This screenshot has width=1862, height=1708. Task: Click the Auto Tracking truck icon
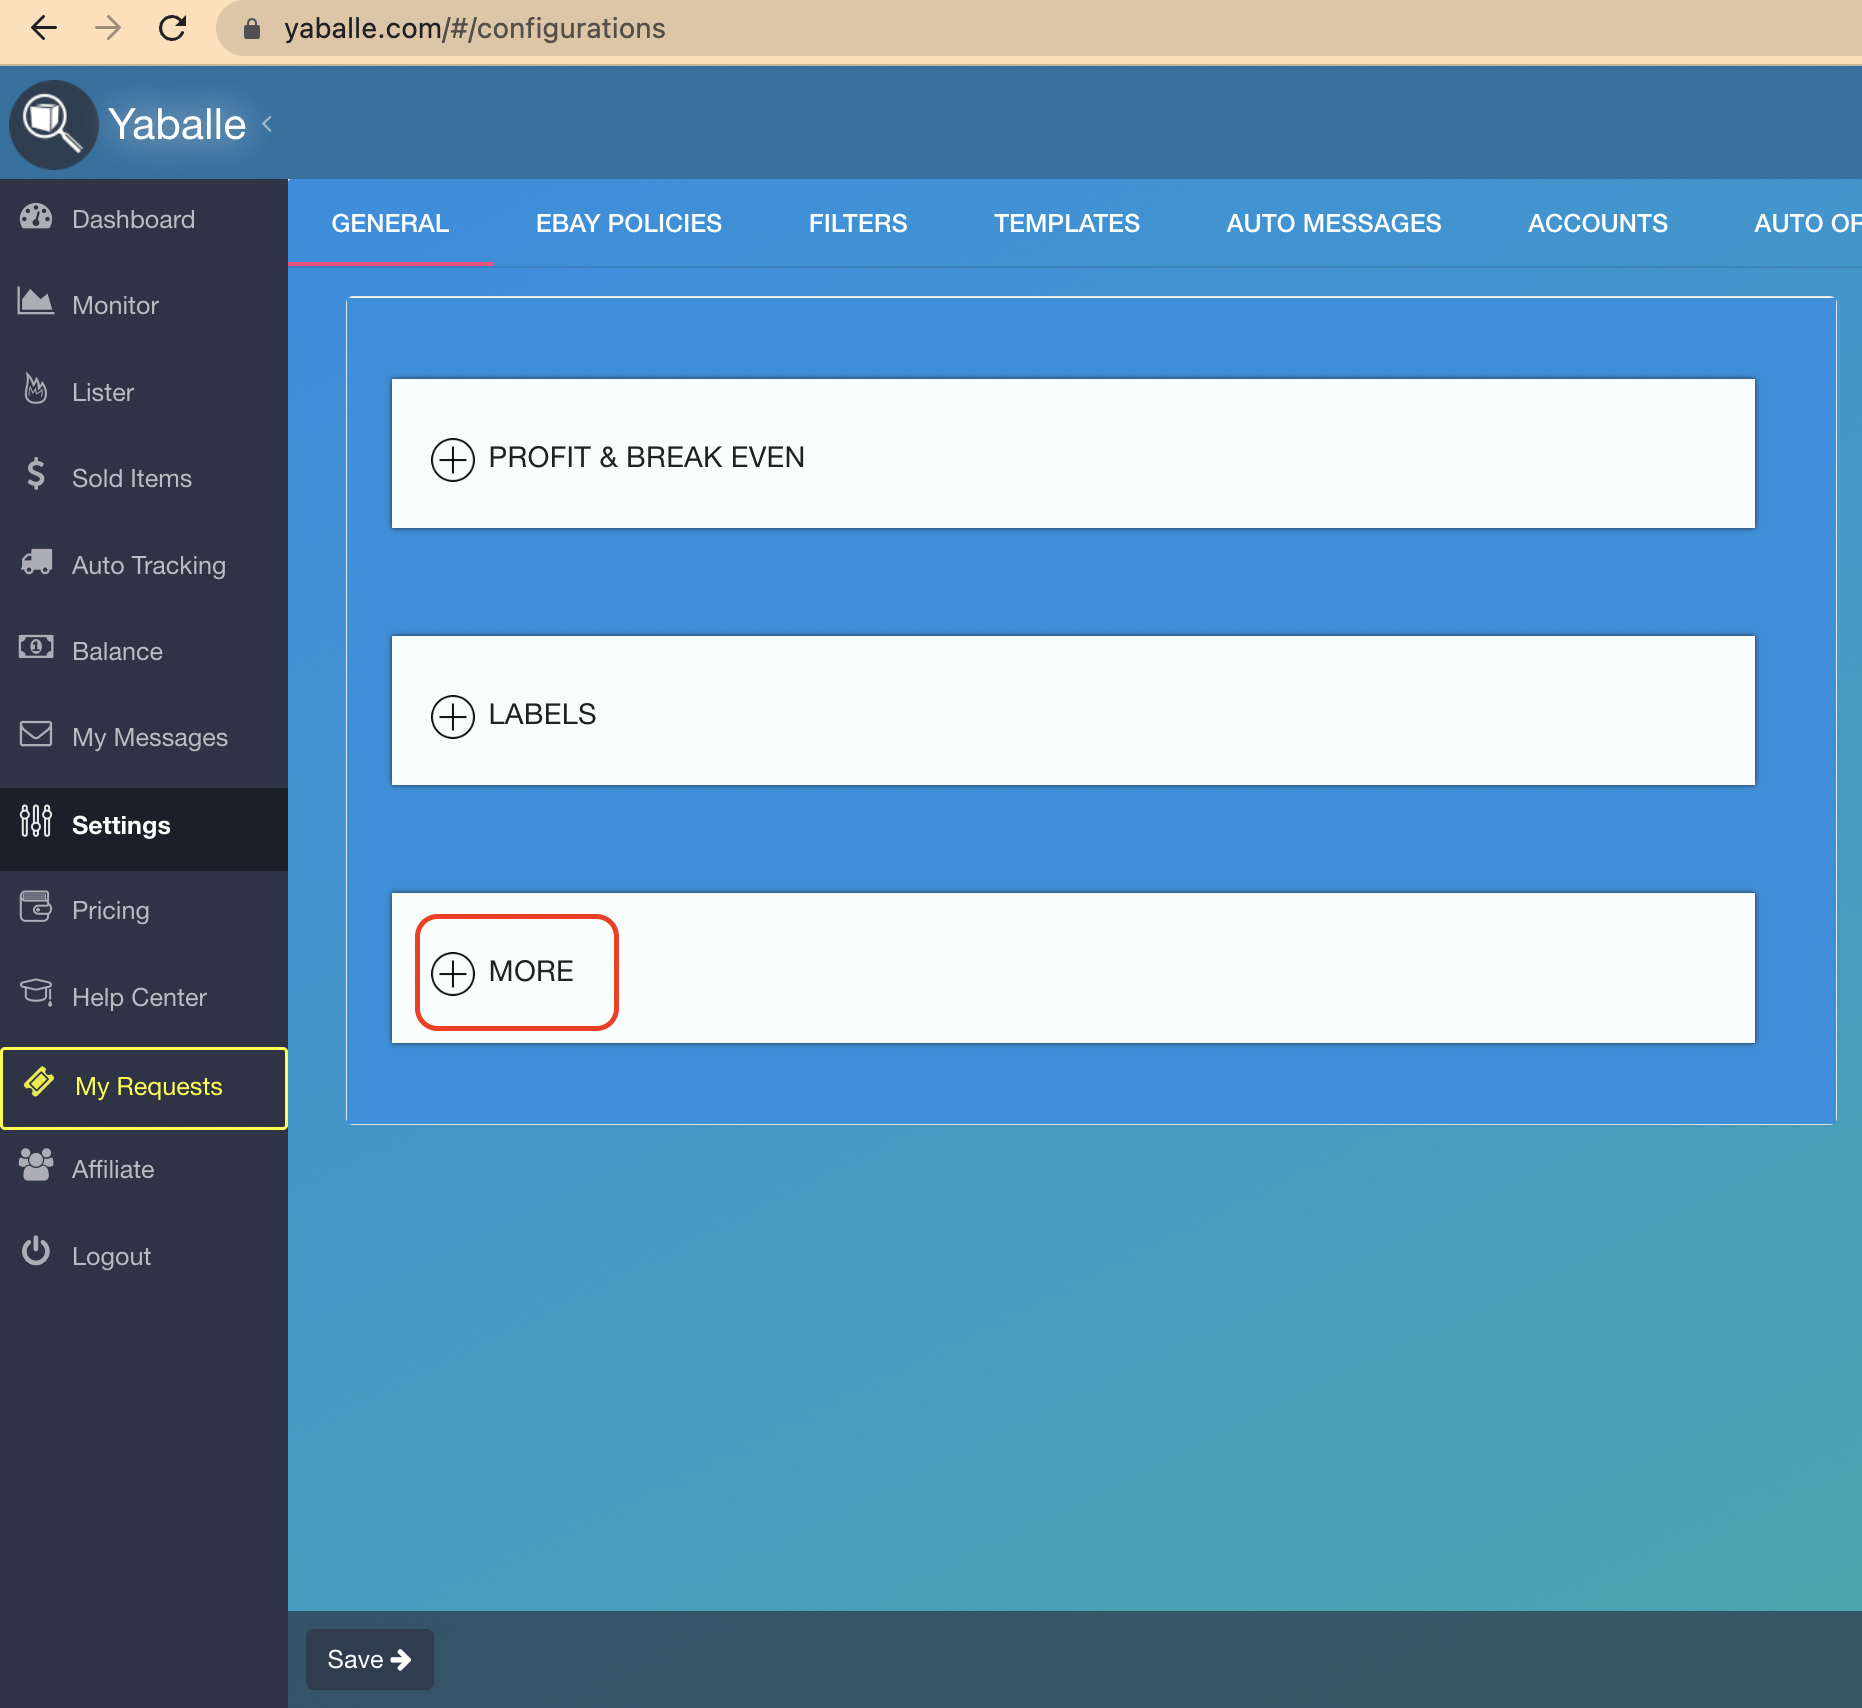coord(37,562)
